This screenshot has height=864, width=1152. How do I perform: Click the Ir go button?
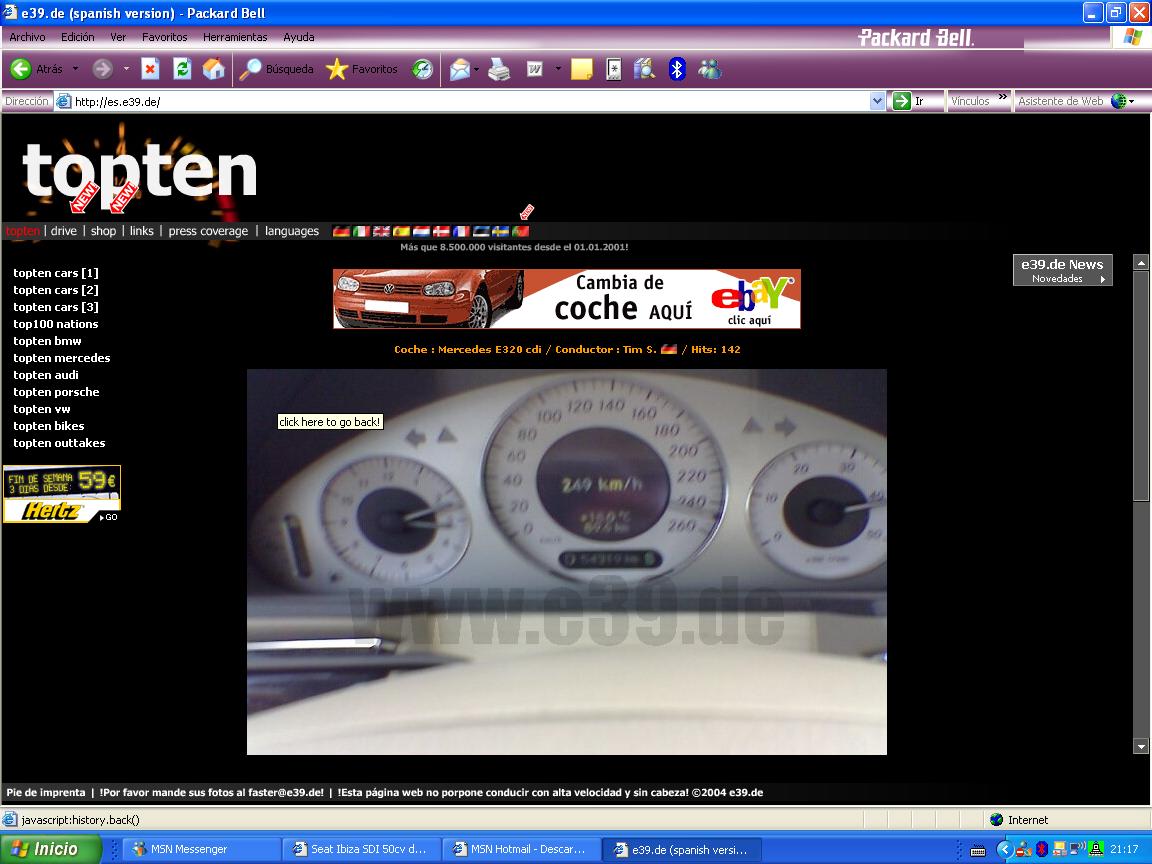point(908,101)
